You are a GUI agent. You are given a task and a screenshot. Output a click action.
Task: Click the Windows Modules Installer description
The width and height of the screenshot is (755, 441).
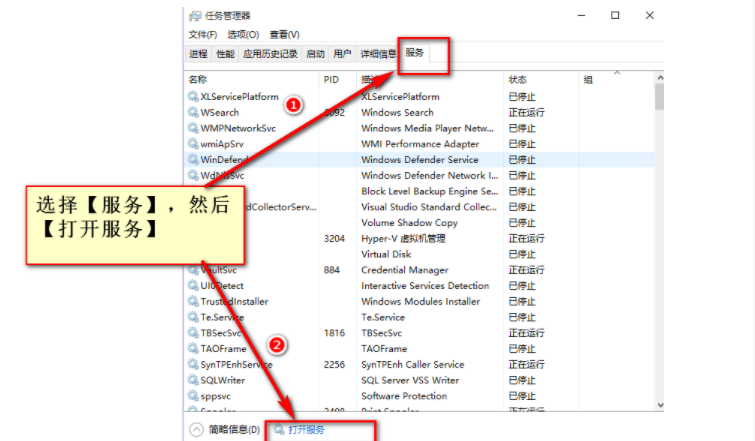420,301
